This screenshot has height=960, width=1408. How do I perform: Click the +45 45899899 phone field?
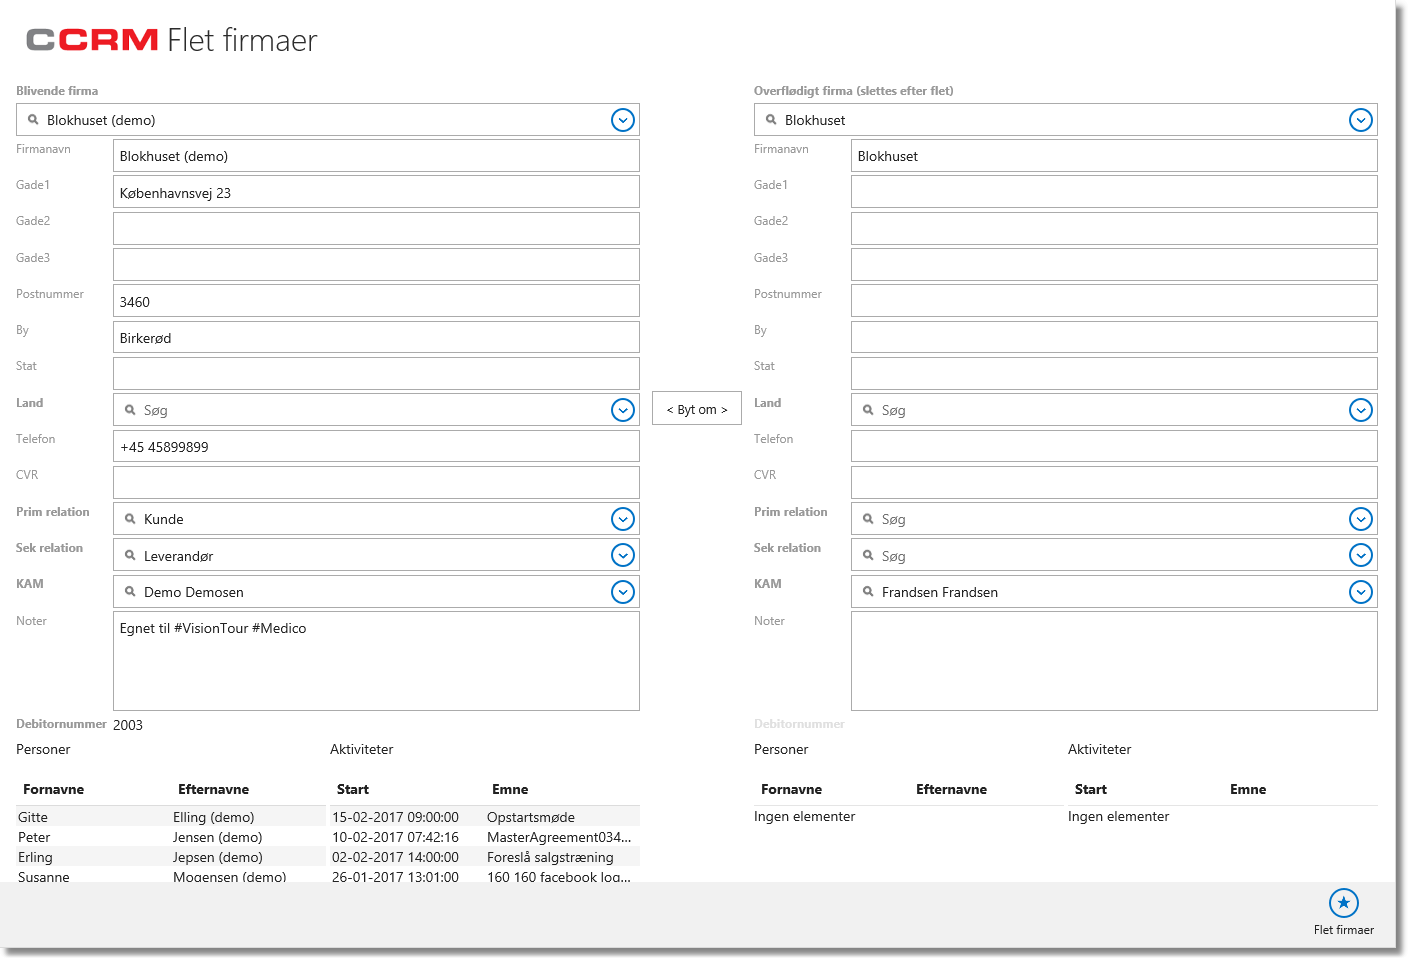click(376, 446)
